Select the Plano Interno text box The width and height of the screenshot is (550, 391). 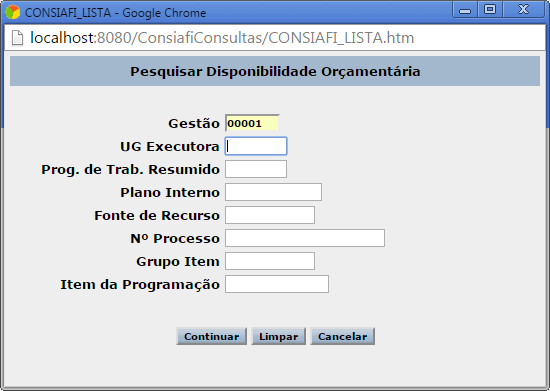[273, 192]
